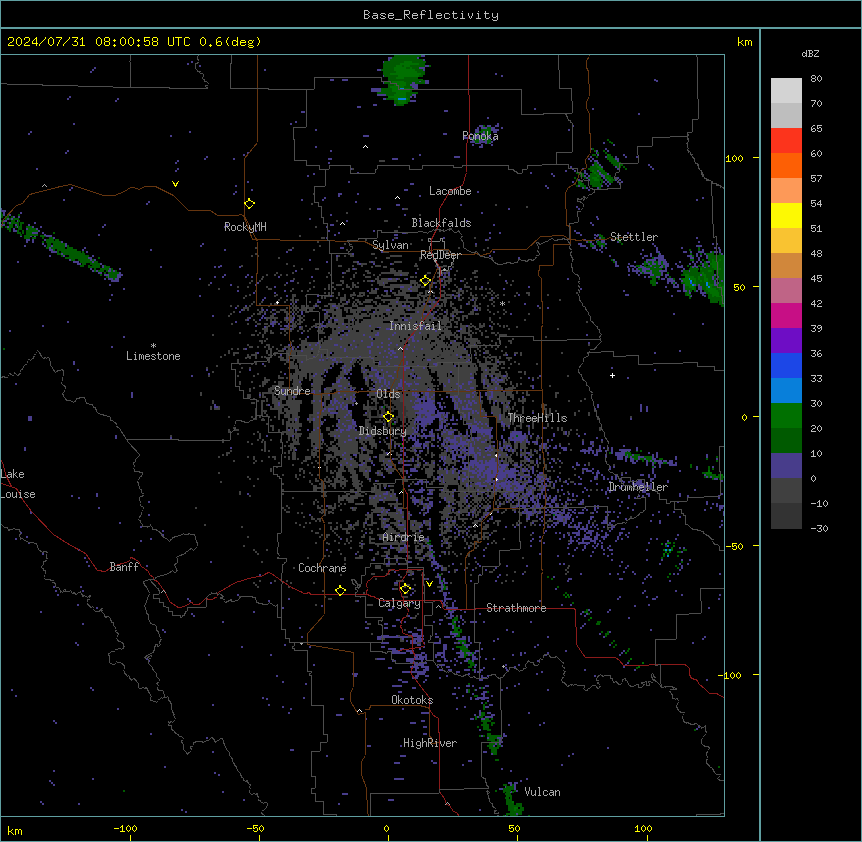Click the green radar echo near Vulcan

(512, 799)
